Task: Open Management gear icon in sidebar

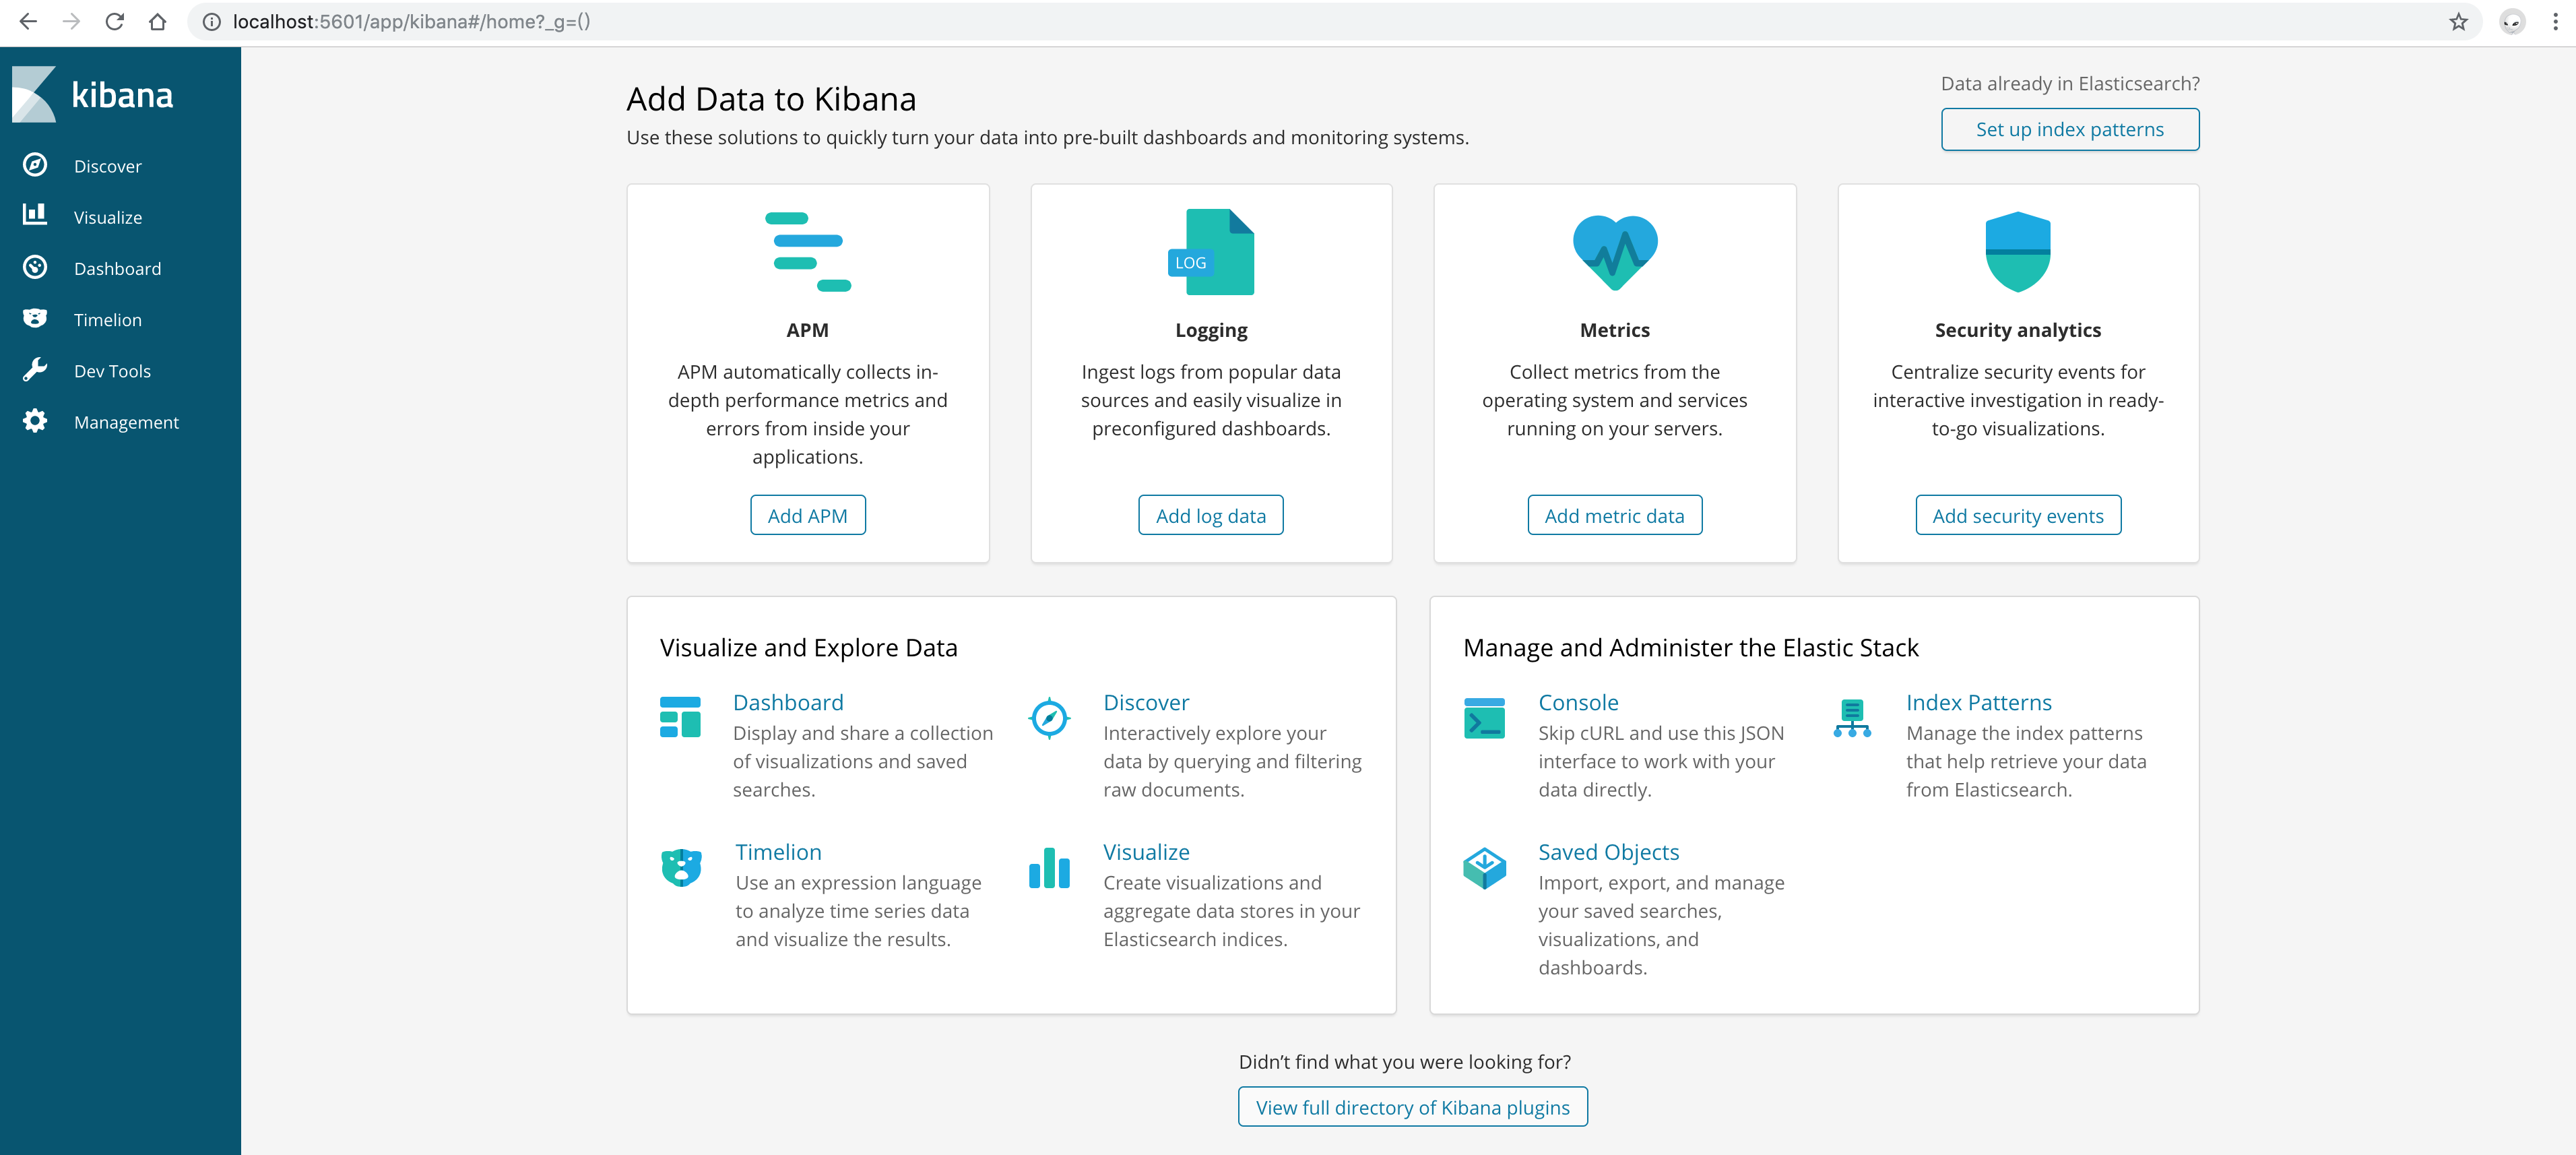Action: tap(35, 421)
